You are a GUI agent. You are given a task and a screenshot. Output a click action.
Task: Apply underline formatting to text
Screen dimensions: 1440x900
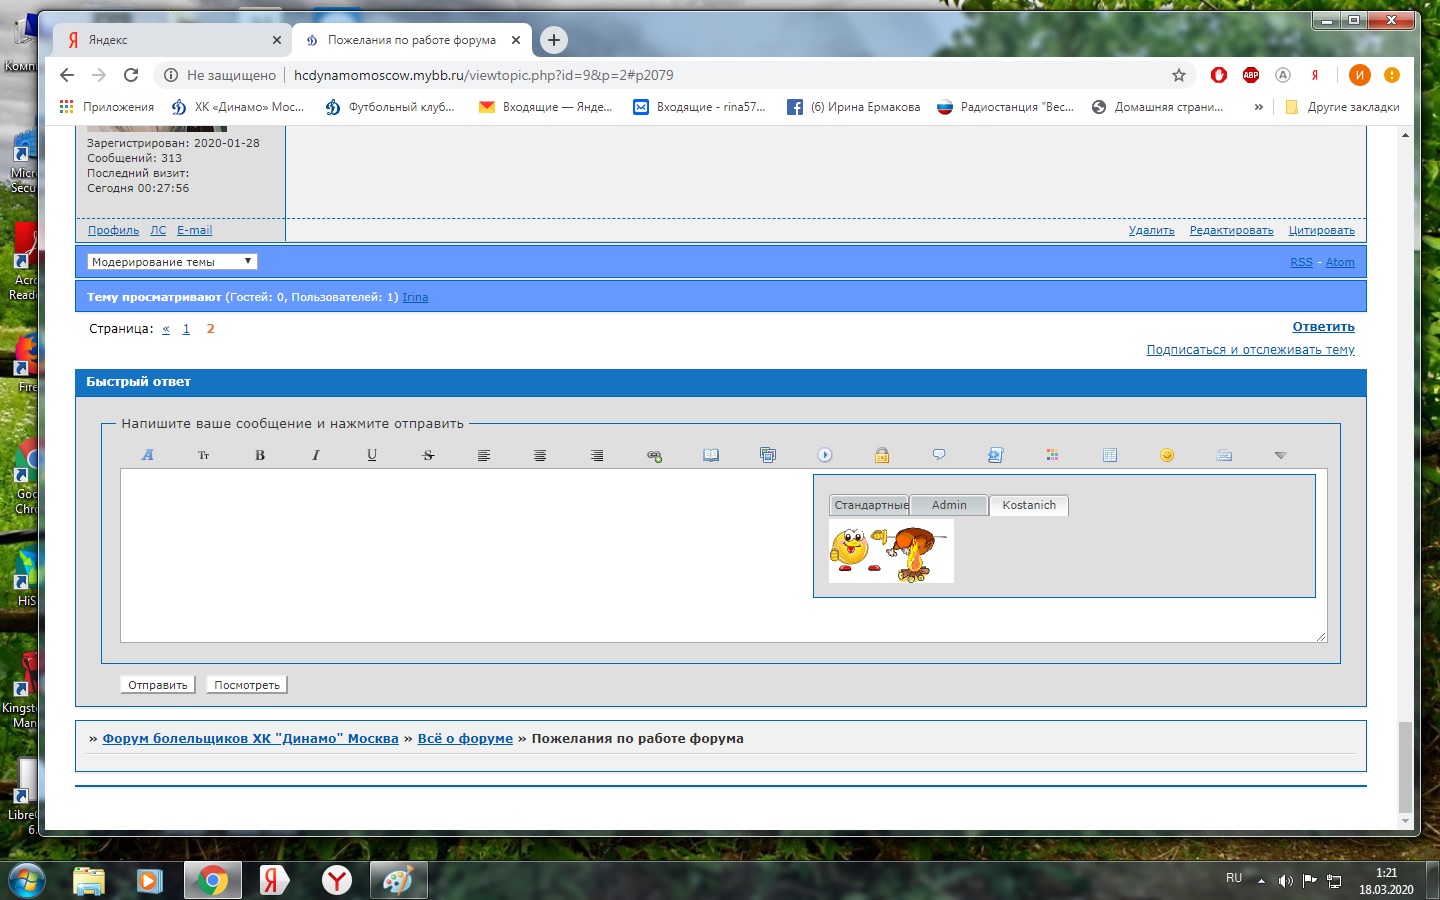pyautogui.click(x=372, y=455)
